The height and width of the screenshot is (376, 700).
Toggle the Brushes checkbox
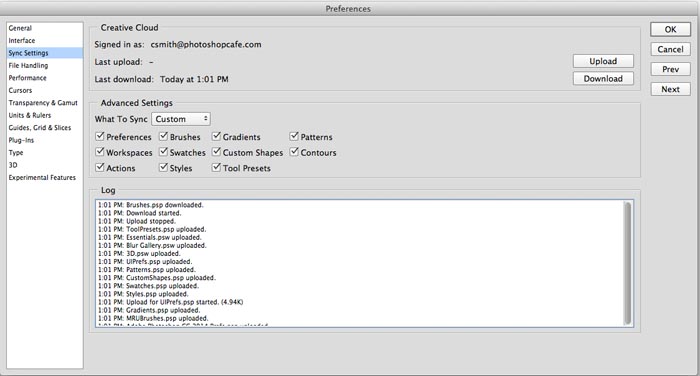[163, 136]
